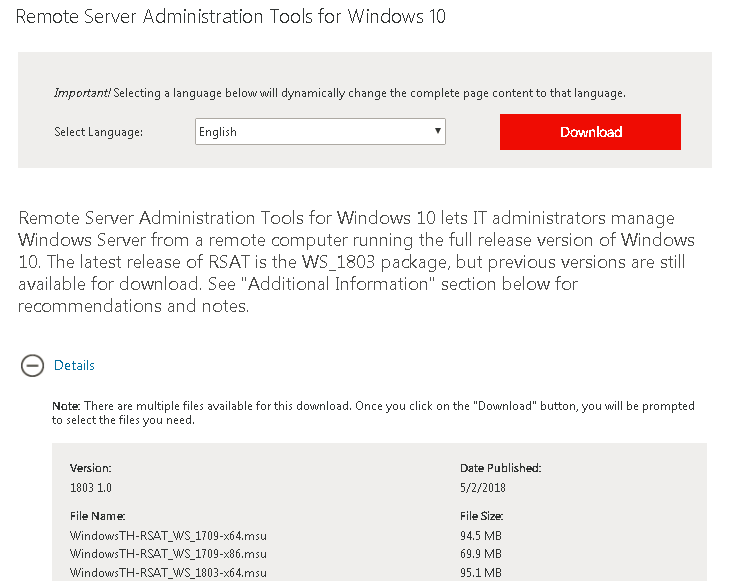Click the file size 69.9 MB
Image resolution: width=735 pixels, height=581 pixels.
click(x=481, y=554)
